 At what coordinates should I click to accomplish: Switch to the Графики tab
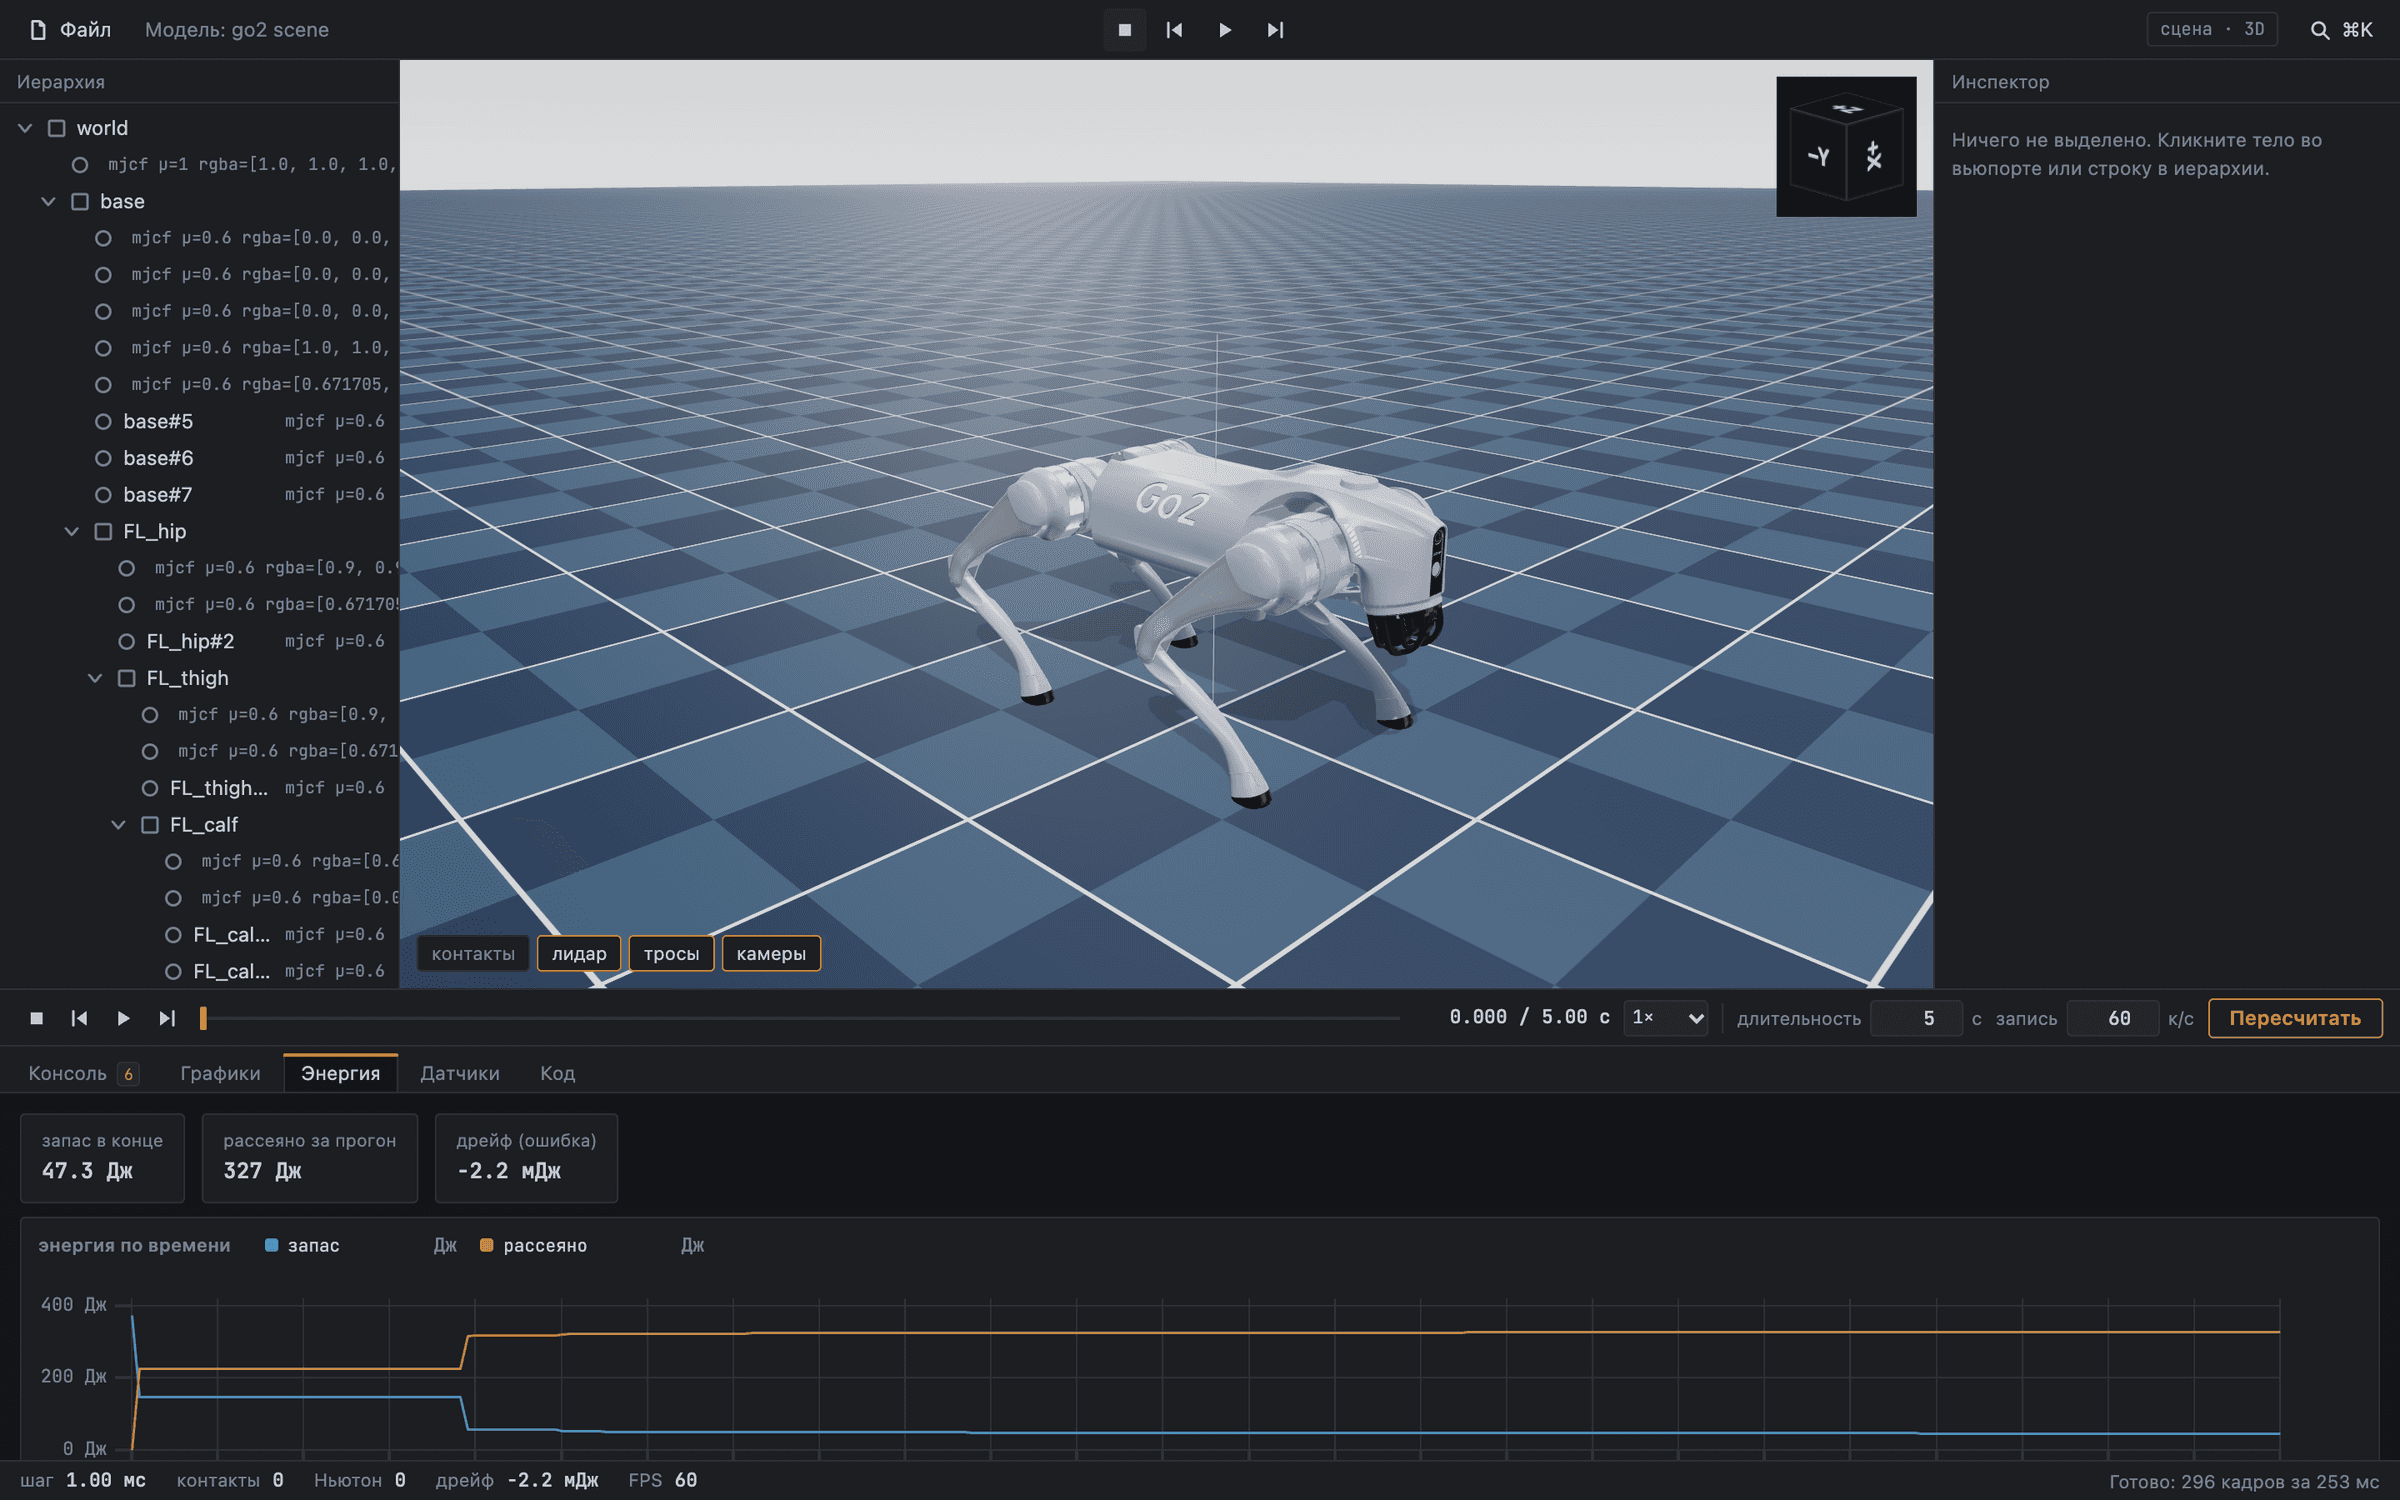click(220, 1073)
